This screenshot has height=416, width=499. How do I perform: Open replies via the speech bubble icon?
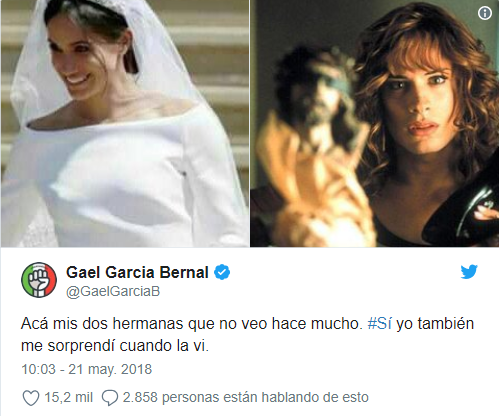(110, 398)
